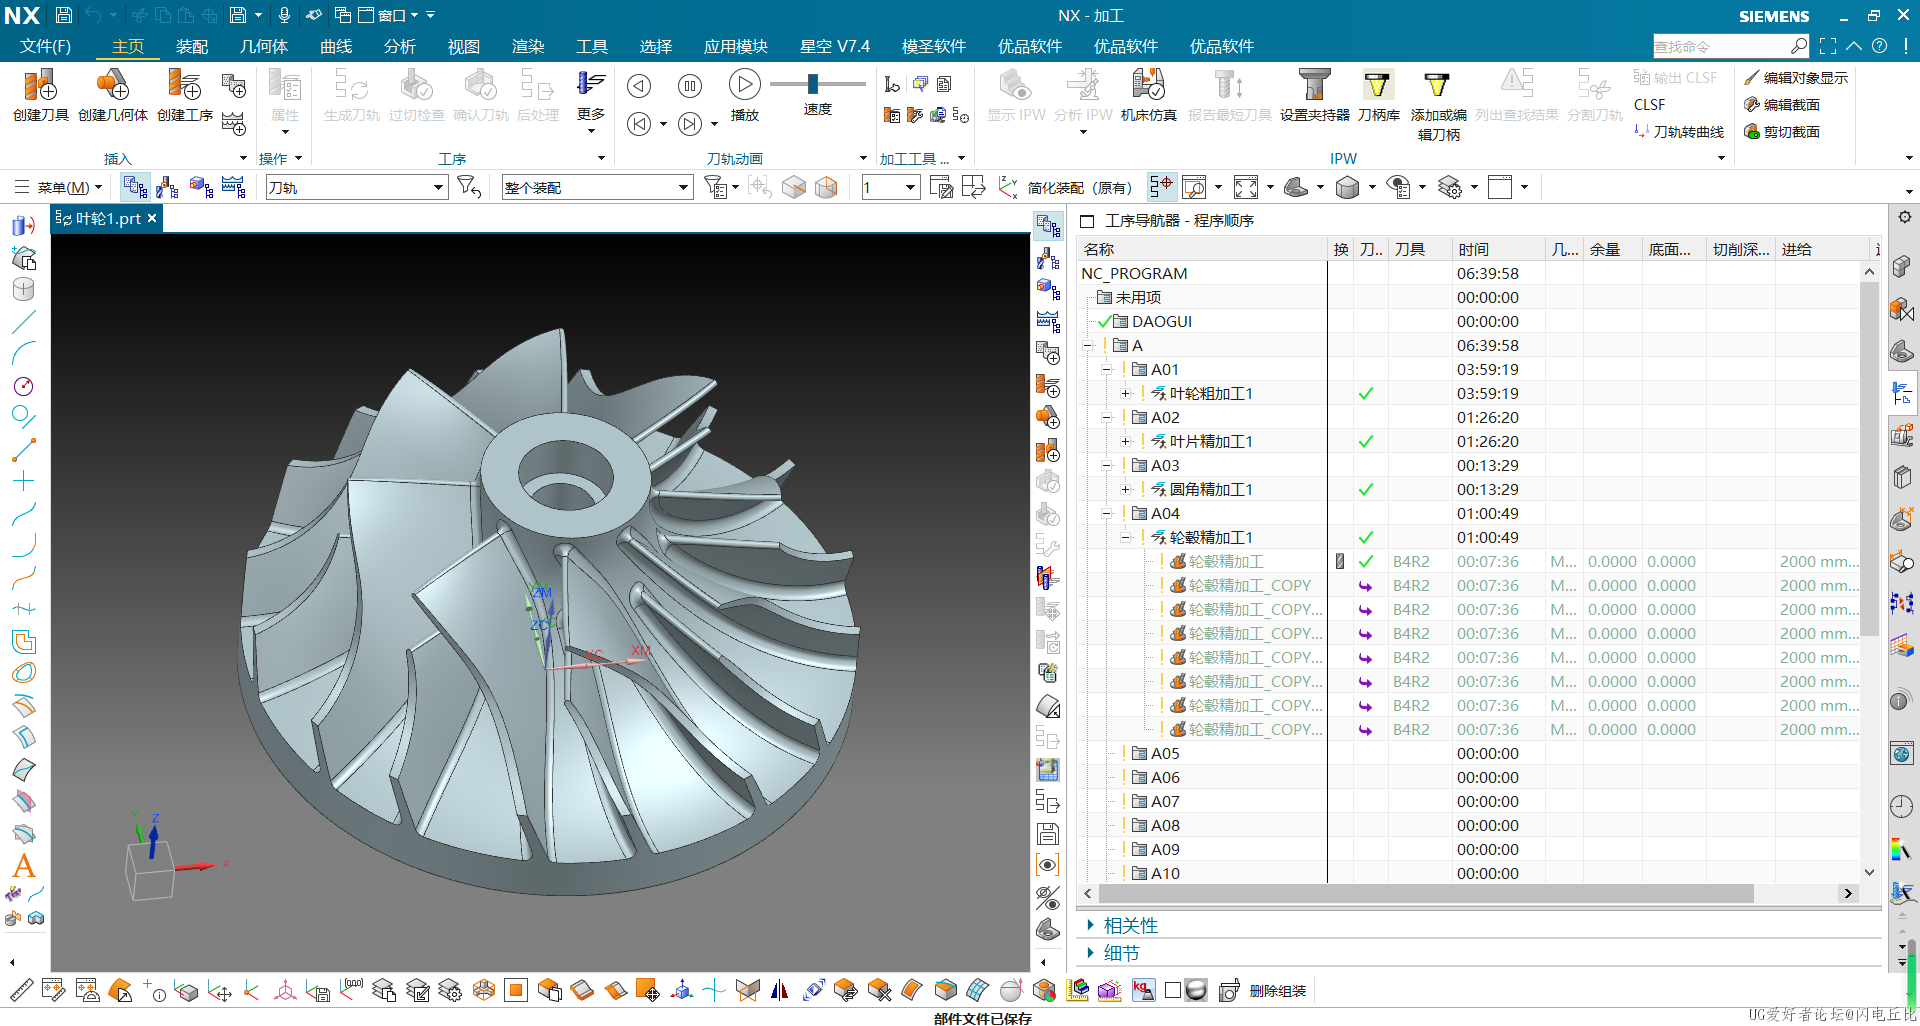Viewport: 1920px width, 1026px height.
Task: Select the Point (plus) tool in sidebar
Action: (24, 481)
